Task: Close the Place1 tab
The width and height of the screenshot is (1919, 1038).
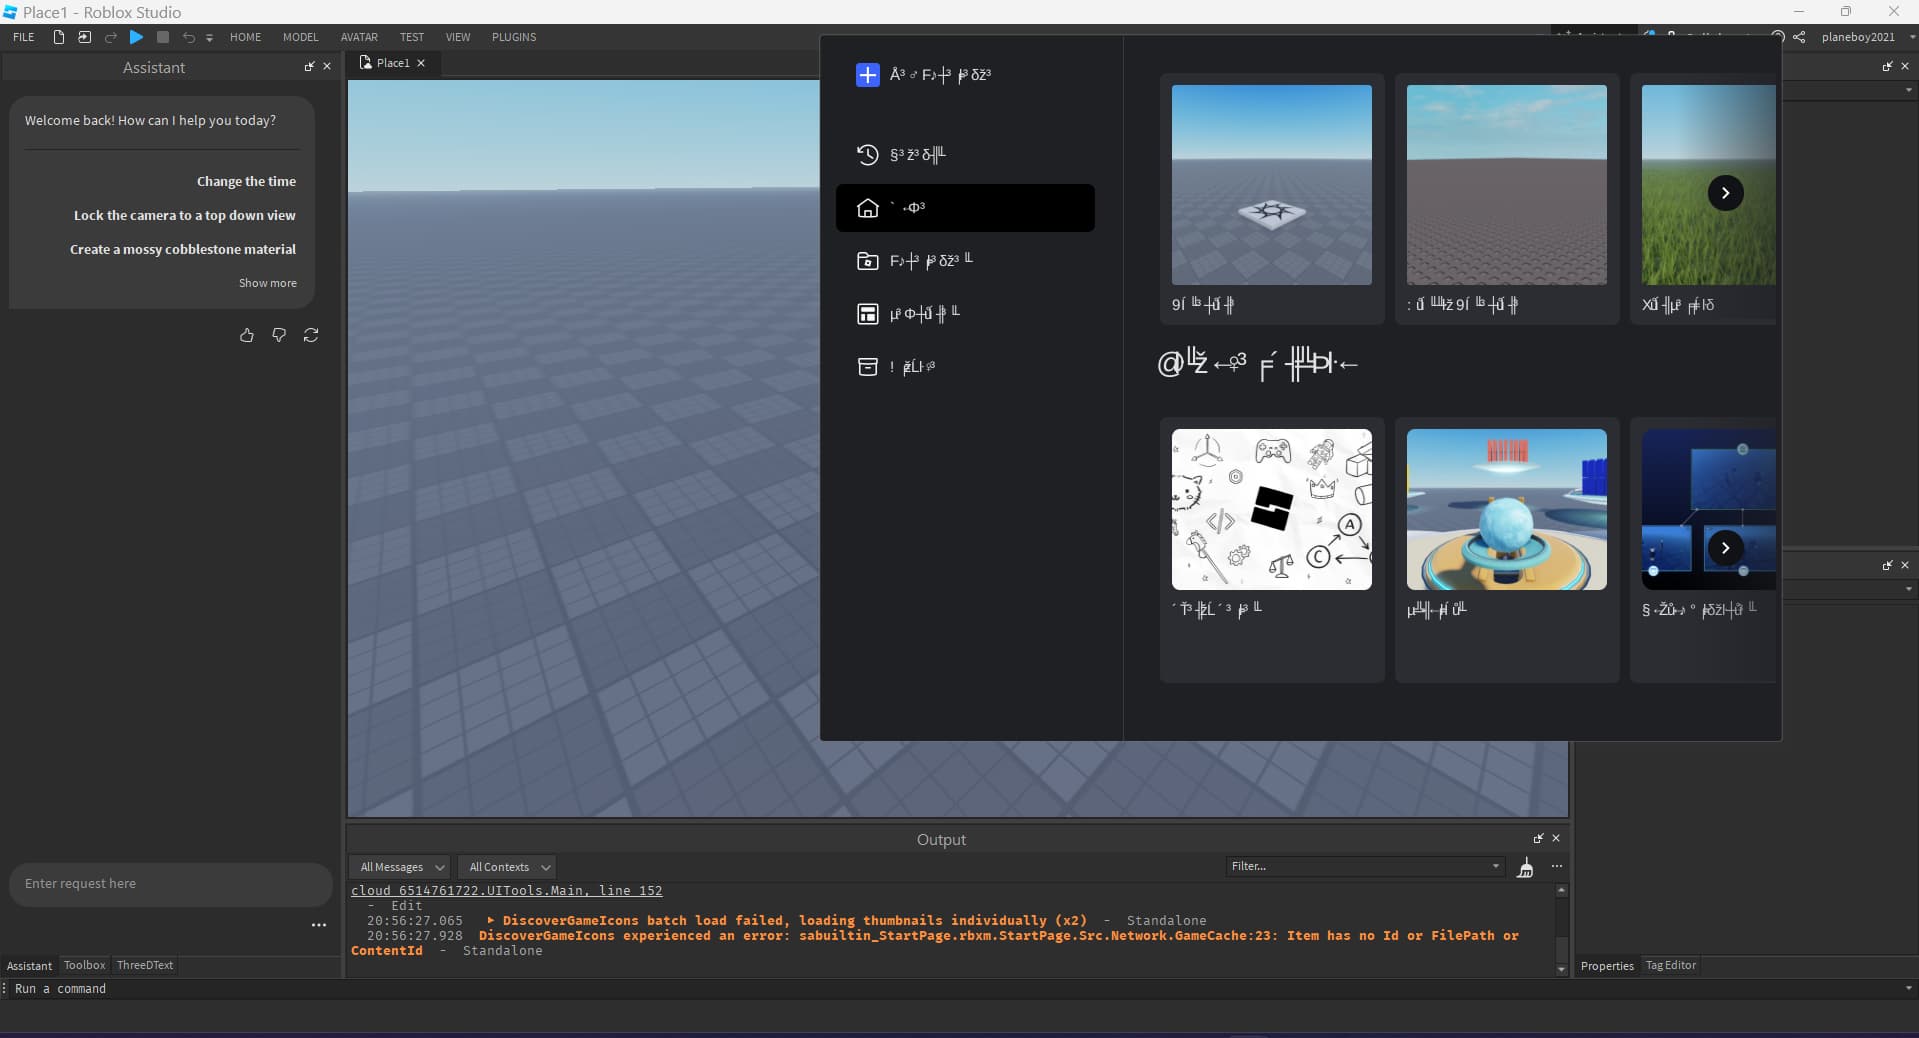Action: pos(421,63)
